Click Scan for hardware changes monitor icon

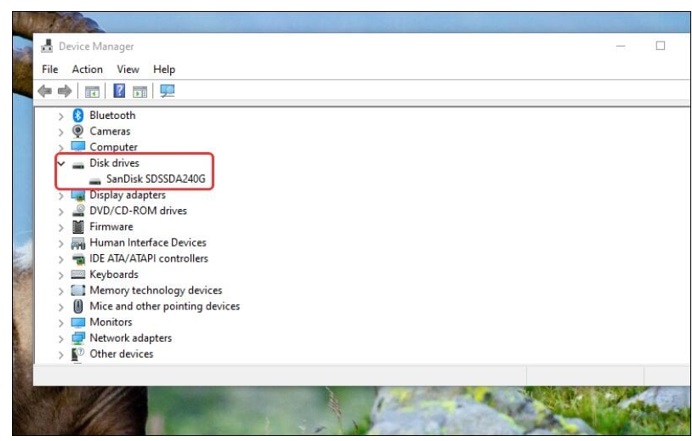(167, 91)
